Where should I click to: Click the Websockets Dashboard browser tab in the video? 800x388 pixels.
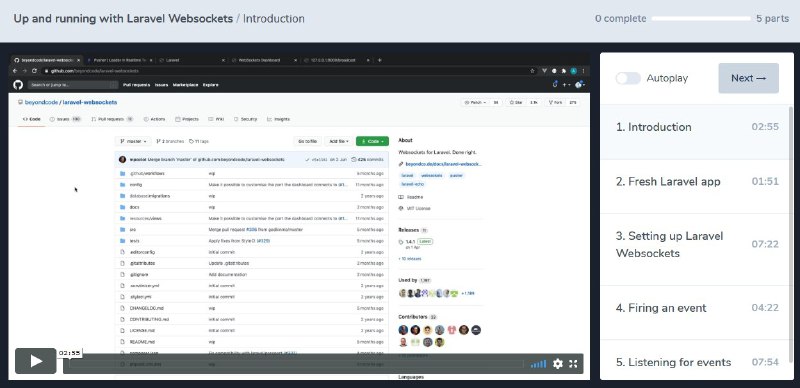tap(263, 60)
